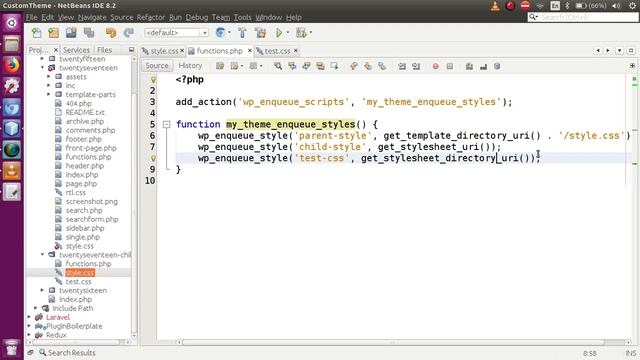This screenshot has width=640, height=360.
Task: Expand the twentyfifteen folder
Action: coord(42,59)
